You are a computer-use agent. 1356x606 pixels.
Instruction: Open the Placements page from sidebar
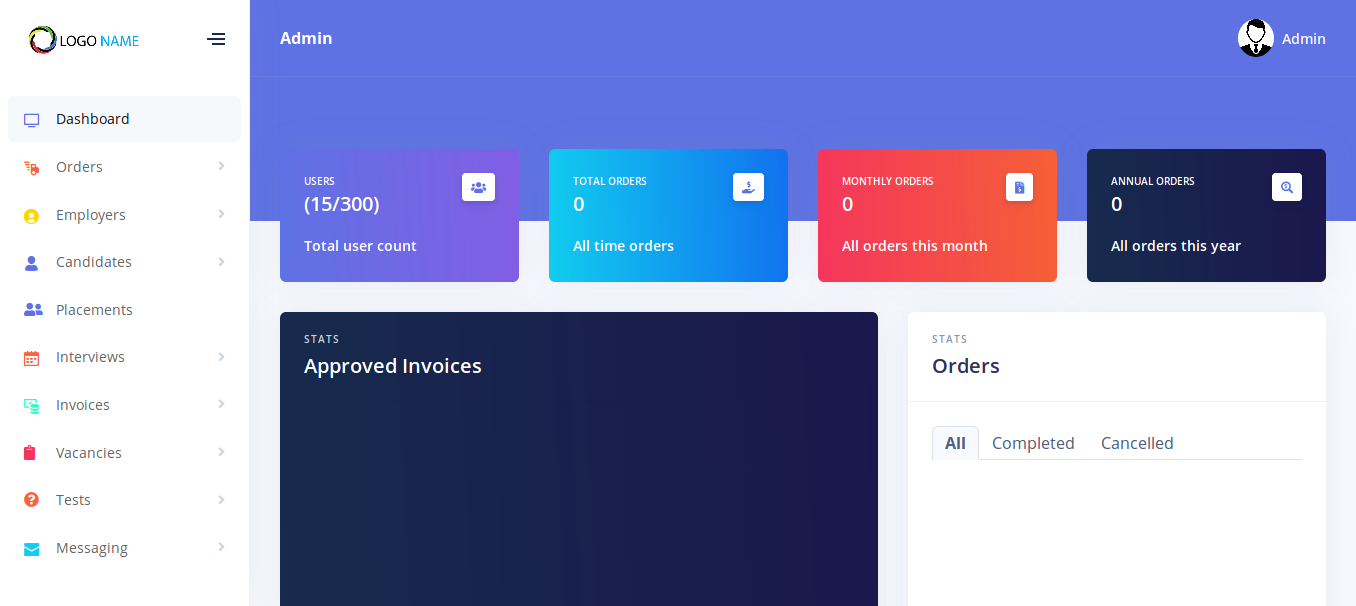tap(94, 310)
